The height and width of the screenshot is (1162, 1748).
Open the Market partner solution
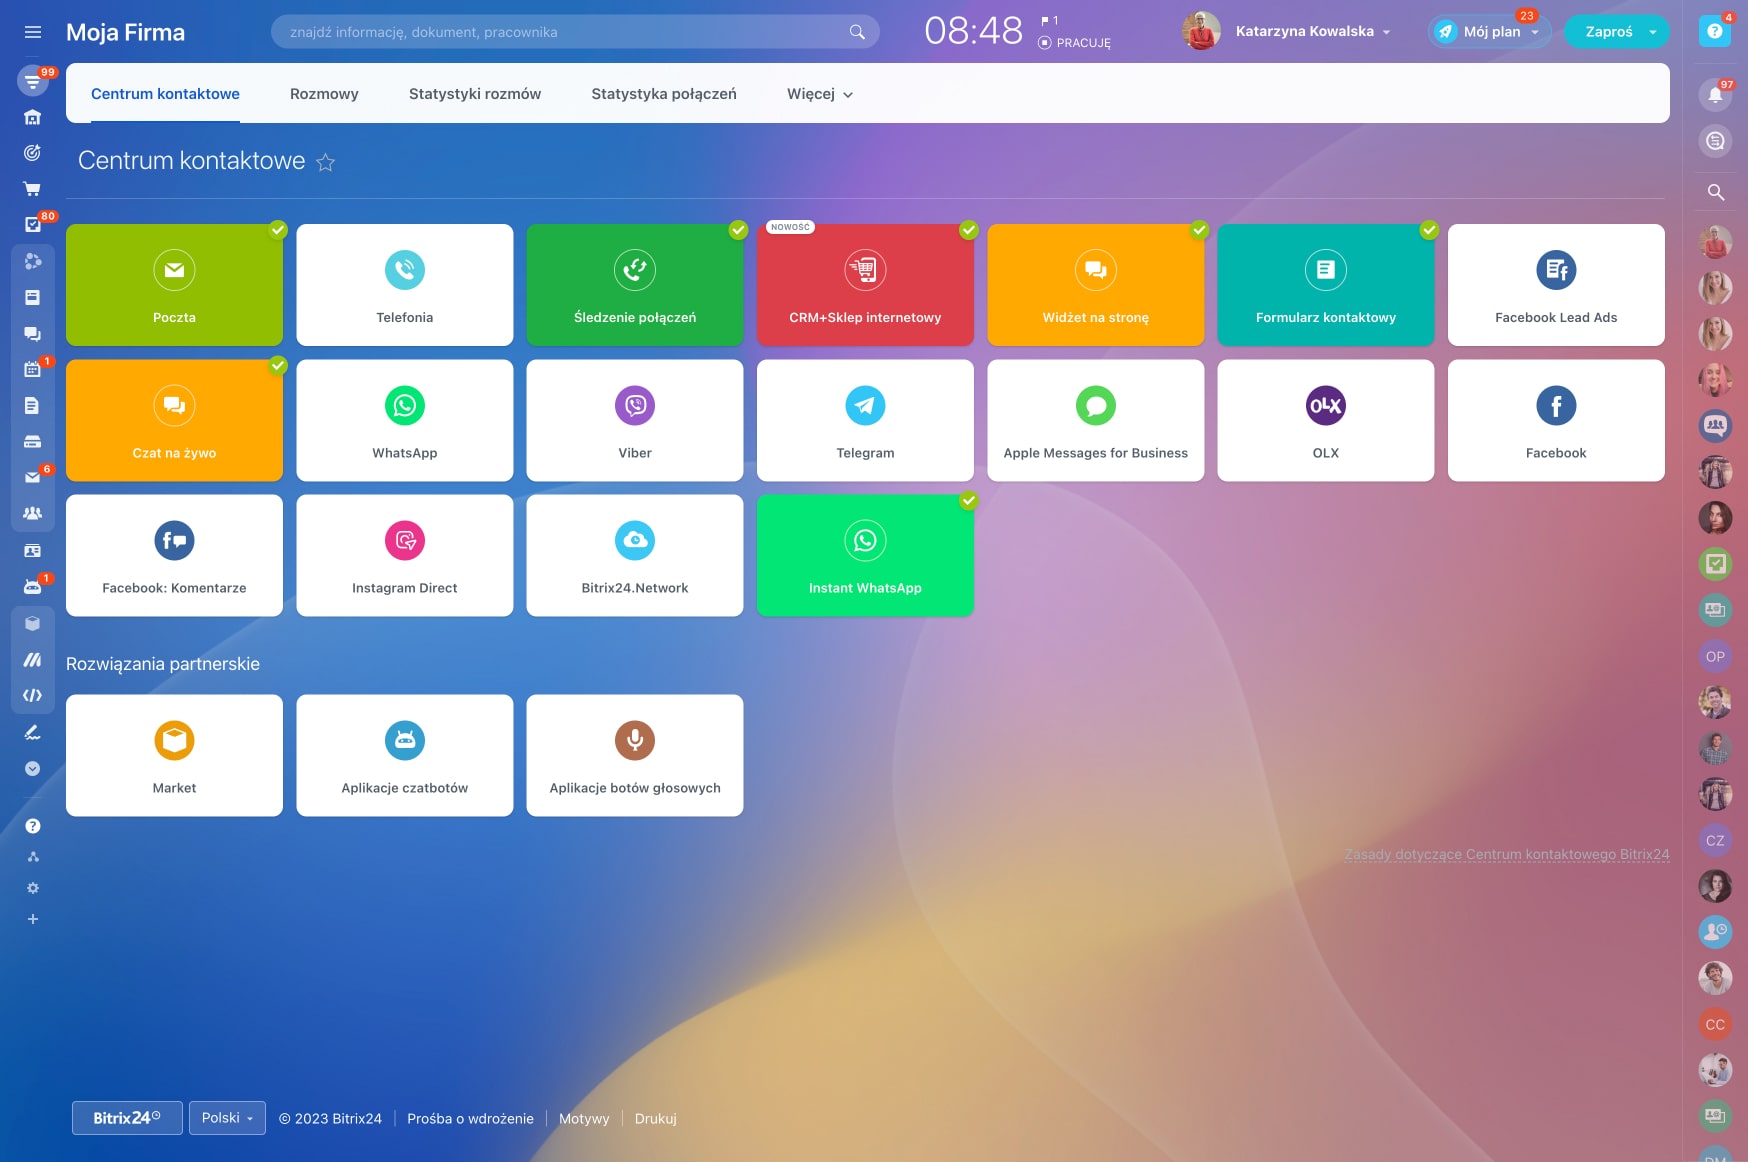coord(174,755)
